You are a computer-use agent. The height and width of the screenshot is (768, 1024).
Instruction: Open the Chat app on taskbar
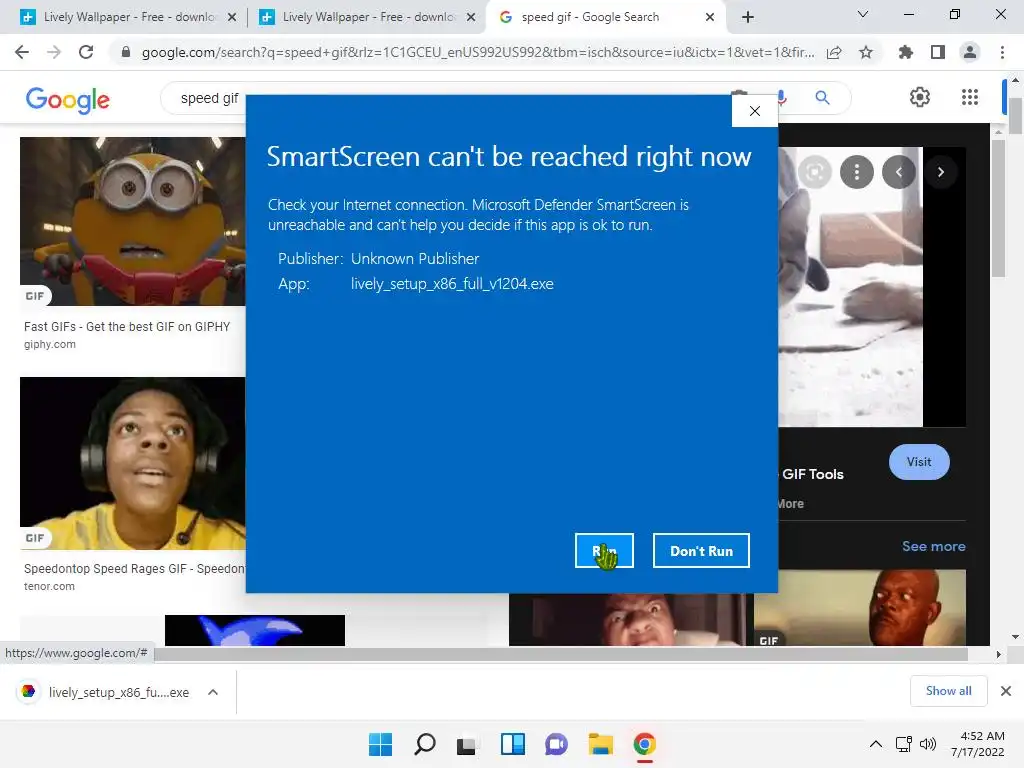pyautogui.click(x=556, y=744)
